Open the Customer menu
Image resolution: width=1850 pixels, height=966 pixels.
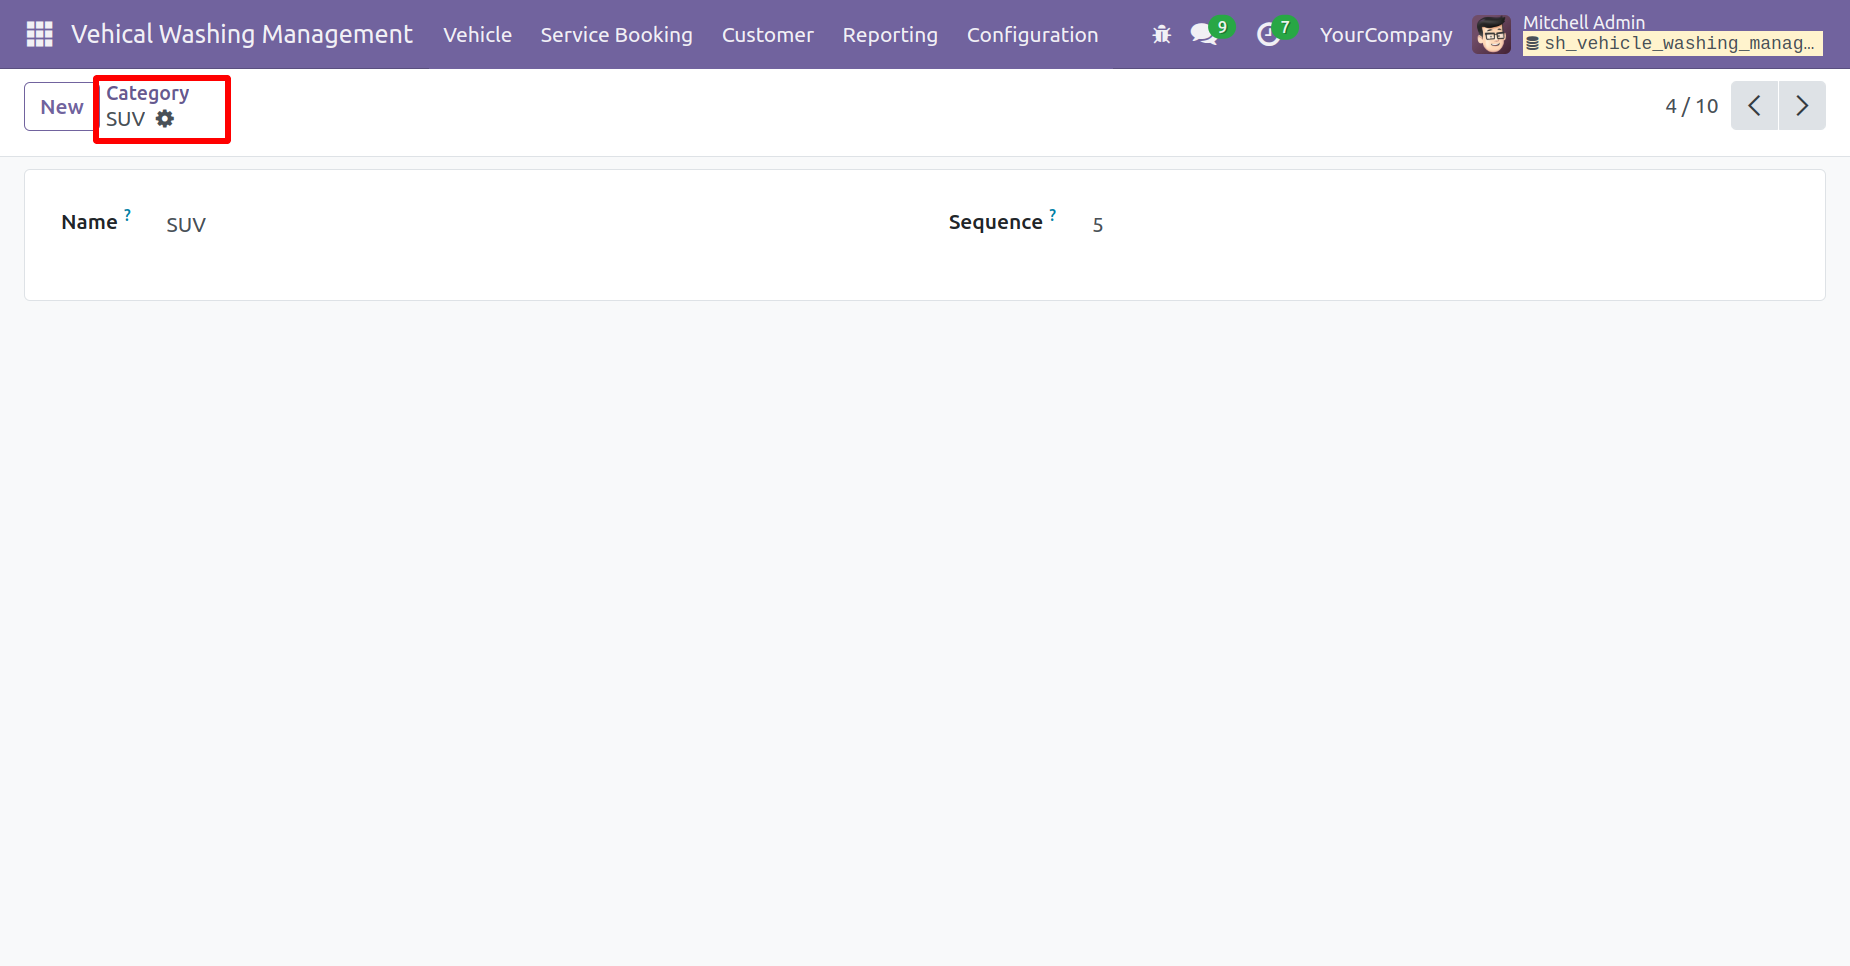coord(767,34)
